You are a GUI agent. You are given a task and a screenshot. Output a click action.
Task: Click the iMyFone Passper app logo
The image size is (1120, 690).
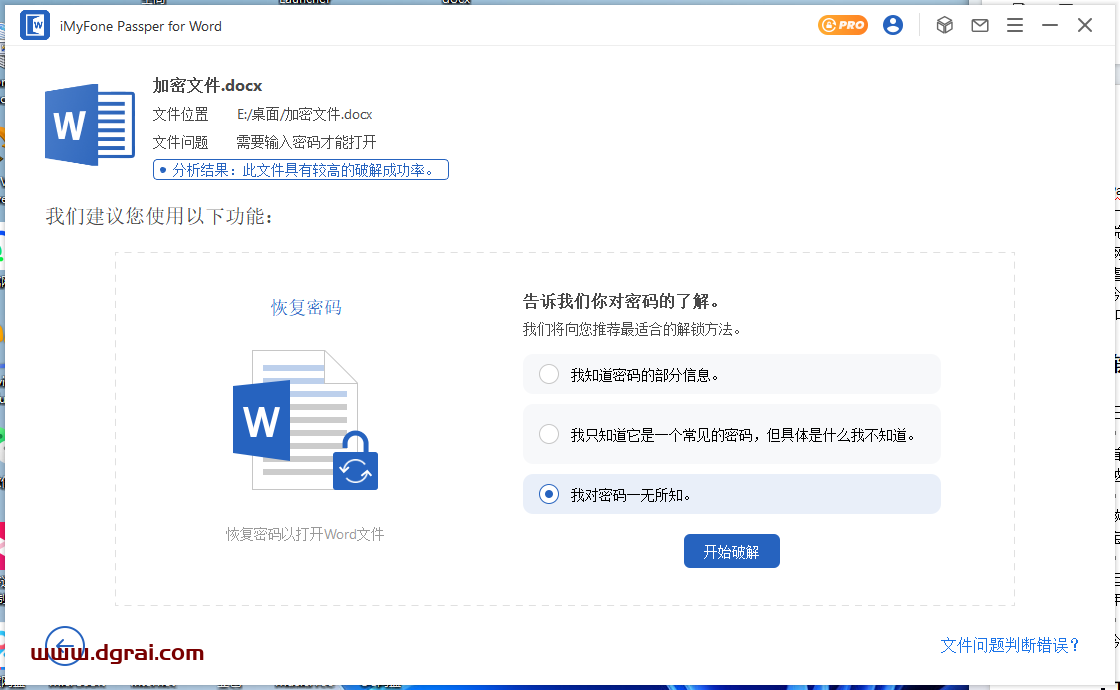point(35,26)
